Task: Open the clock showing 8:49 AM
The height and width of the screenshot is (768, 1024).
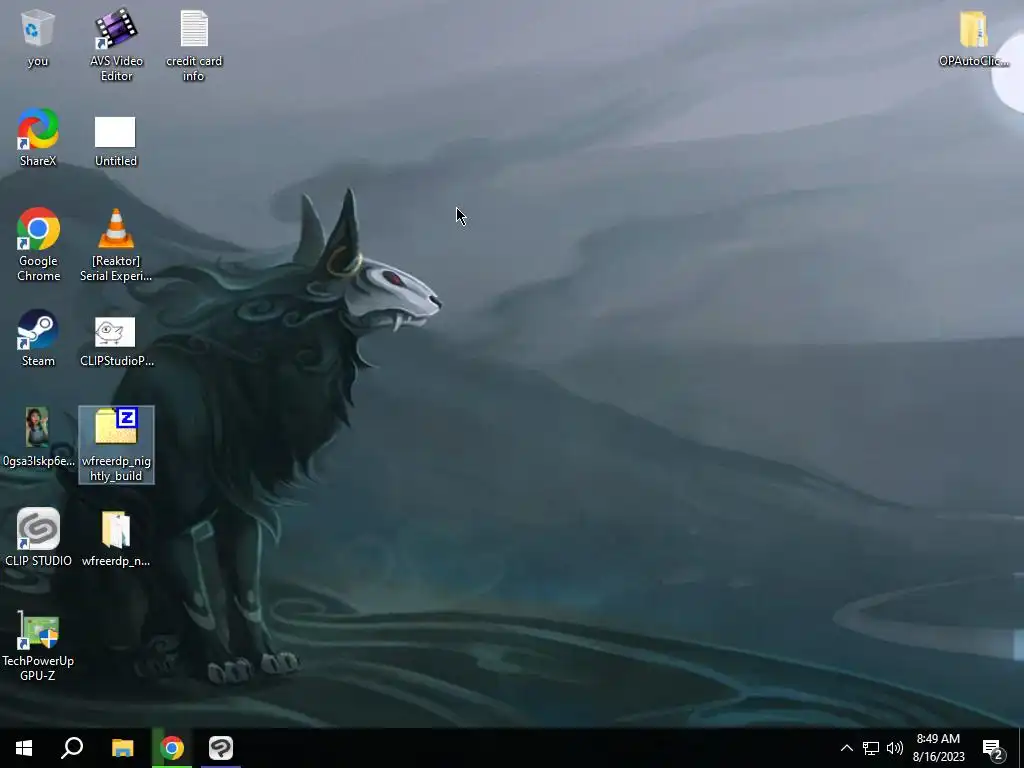Action: tap(938, 748)
